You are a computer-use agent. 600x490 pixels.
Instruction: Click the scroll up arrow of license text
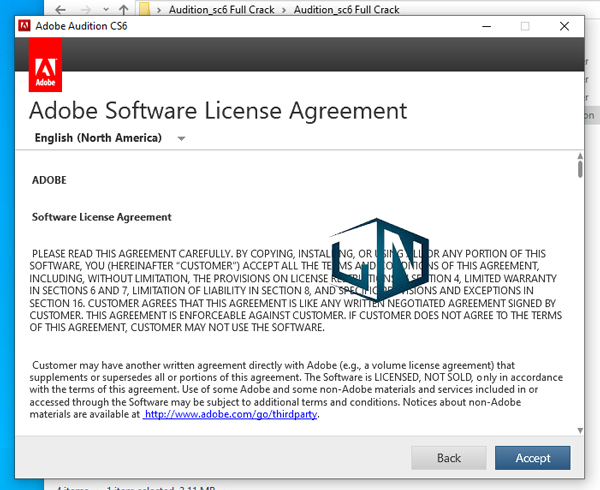[580, 156]
